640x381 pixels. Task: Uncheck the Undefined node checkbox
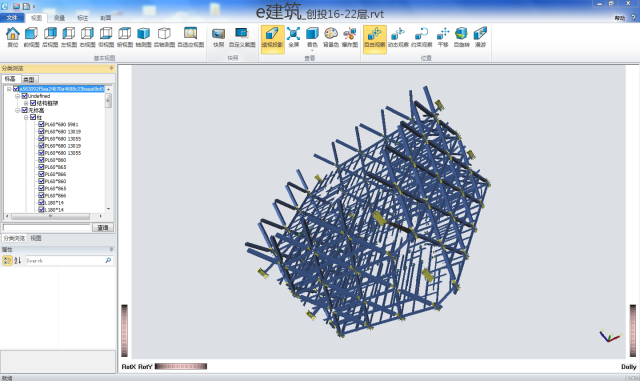pyautogui.click(x=24, y=96)
